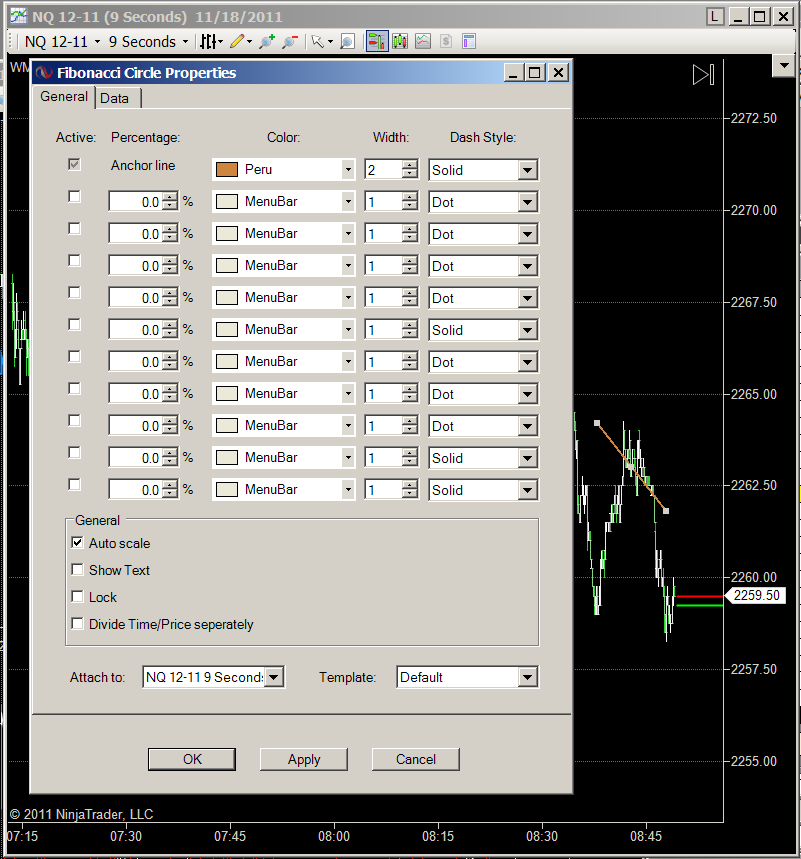801x859 pixels.
Task: Open the chart style bars menu icon
Action: (x=208, y=42)
